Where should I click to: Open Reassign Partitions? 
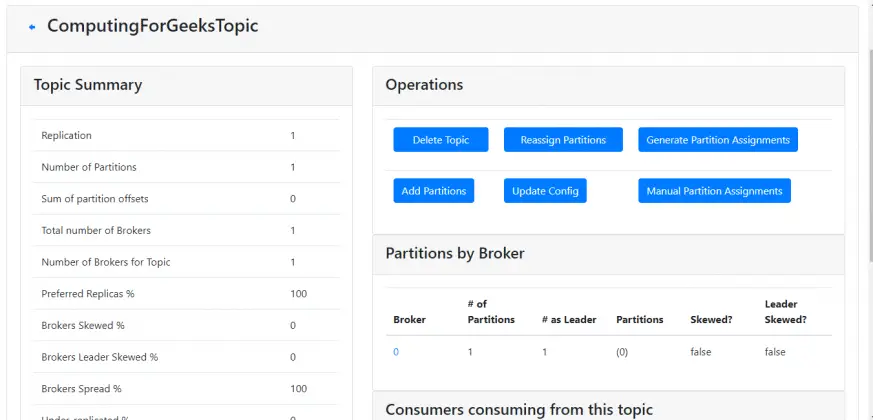563,140
